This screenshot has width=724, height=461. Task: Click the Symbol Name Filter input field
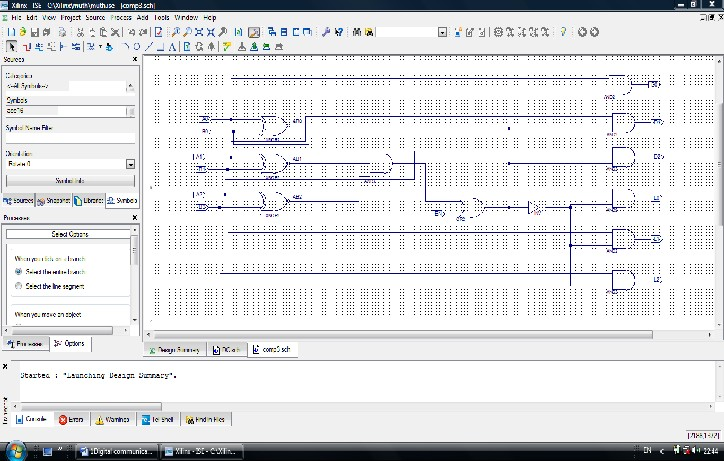pyautogui.click(x=70, y=138)
